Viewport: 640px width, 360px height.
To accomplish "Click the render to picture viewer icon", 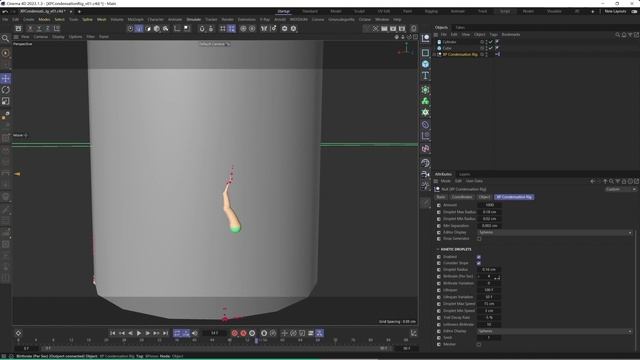I will tap(393, 29).
